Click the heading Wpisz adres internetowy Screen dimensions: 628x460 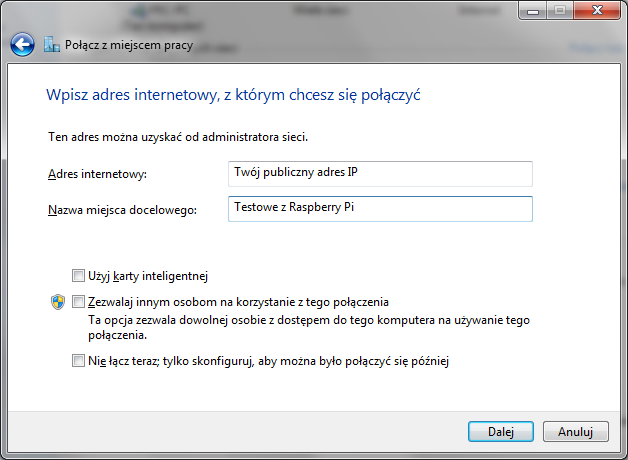click(234, 95)
